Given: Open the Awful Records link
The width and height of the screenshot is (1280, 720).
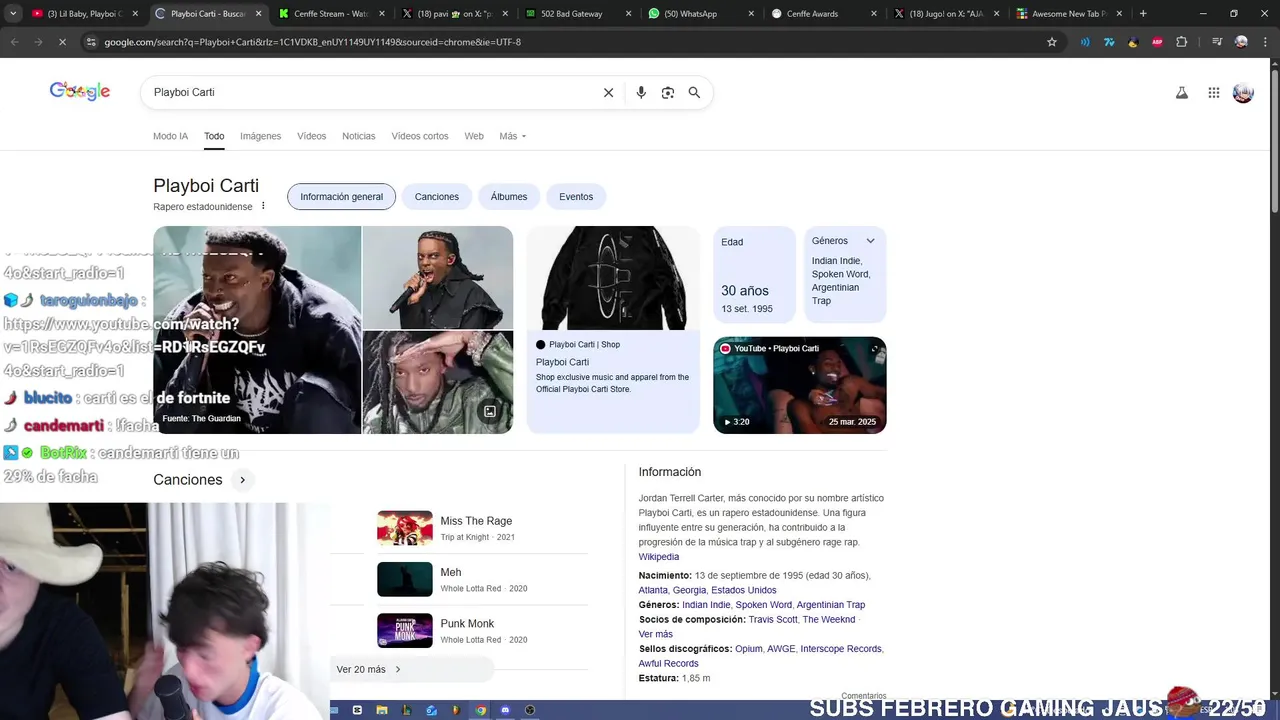Looking at the screenshot, I should (669, 663).
